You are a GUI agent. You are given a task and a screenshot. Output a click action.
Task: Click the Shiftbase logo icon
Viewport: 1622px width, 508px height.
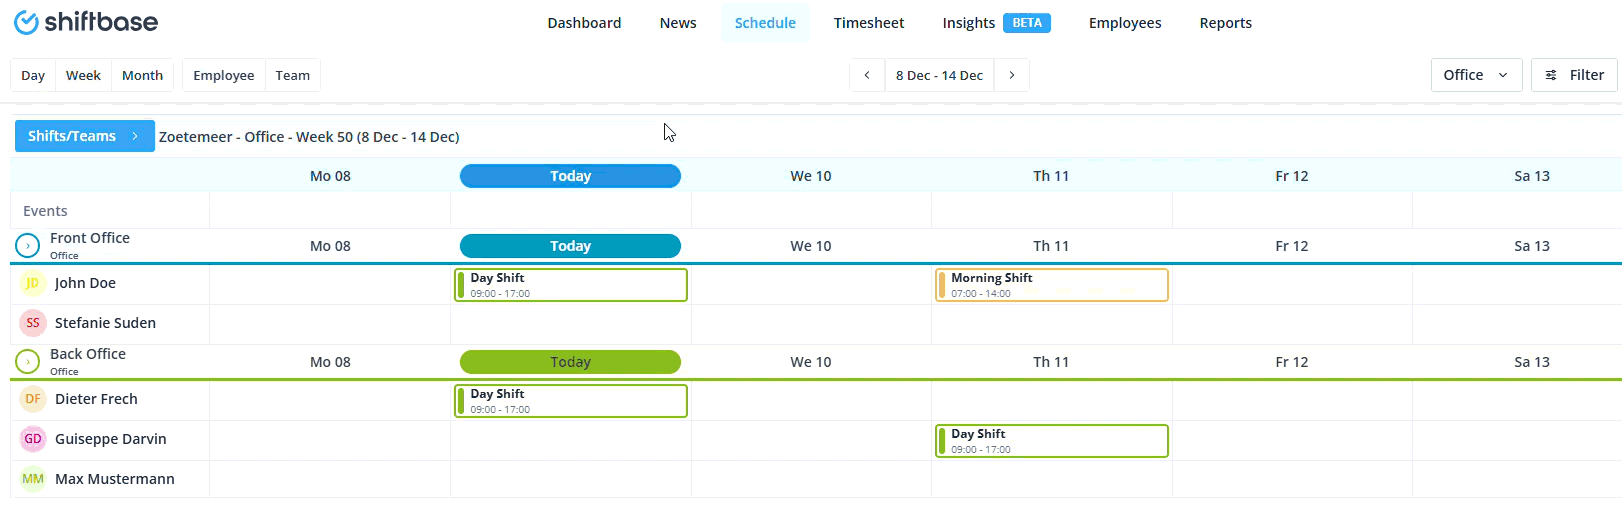point(27,22)
